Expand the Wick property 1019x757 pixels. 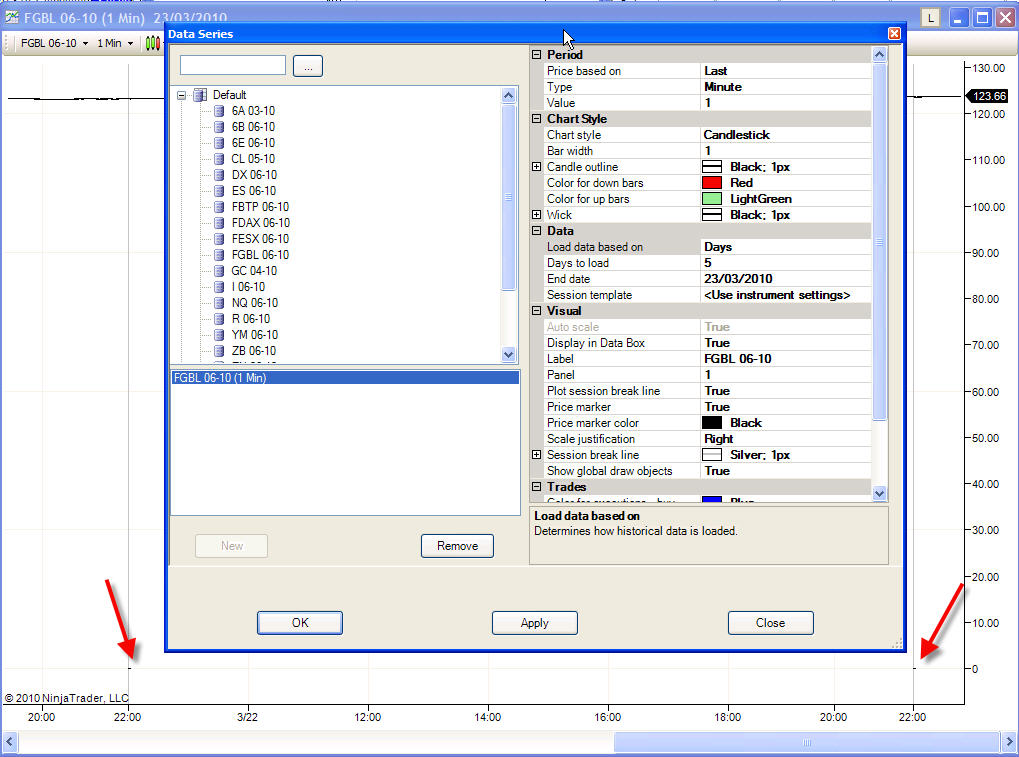tap(536, 214)
